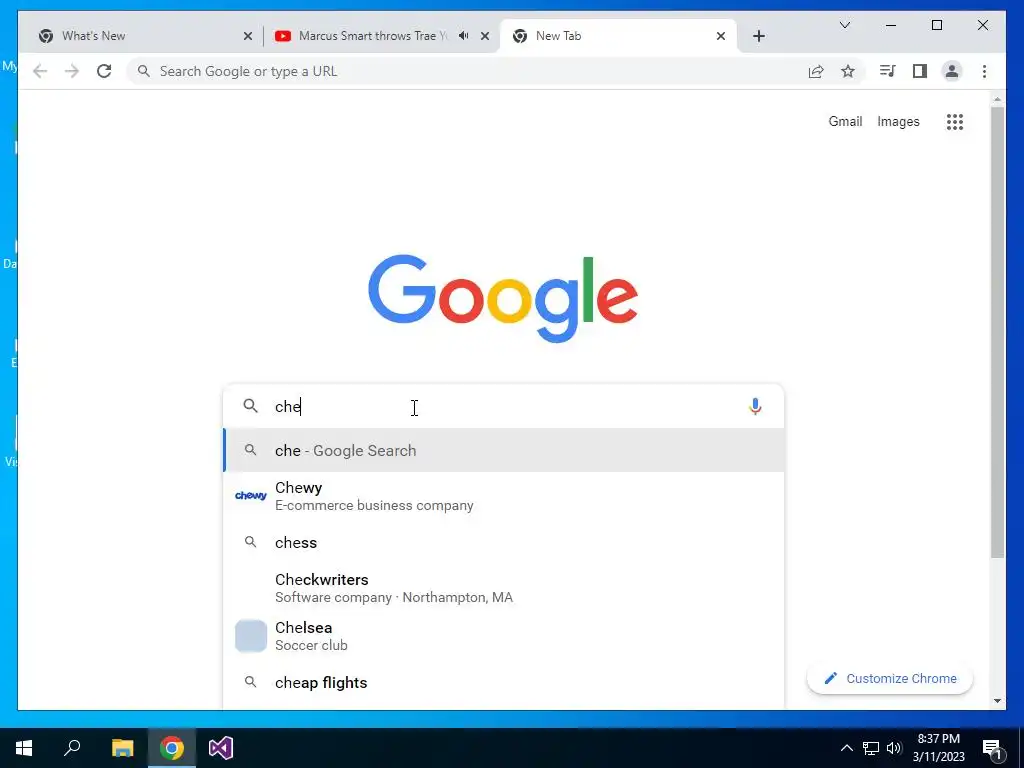Open the Google apps grid
This screenshot has height=768, width=1024.
coord(955,121)
